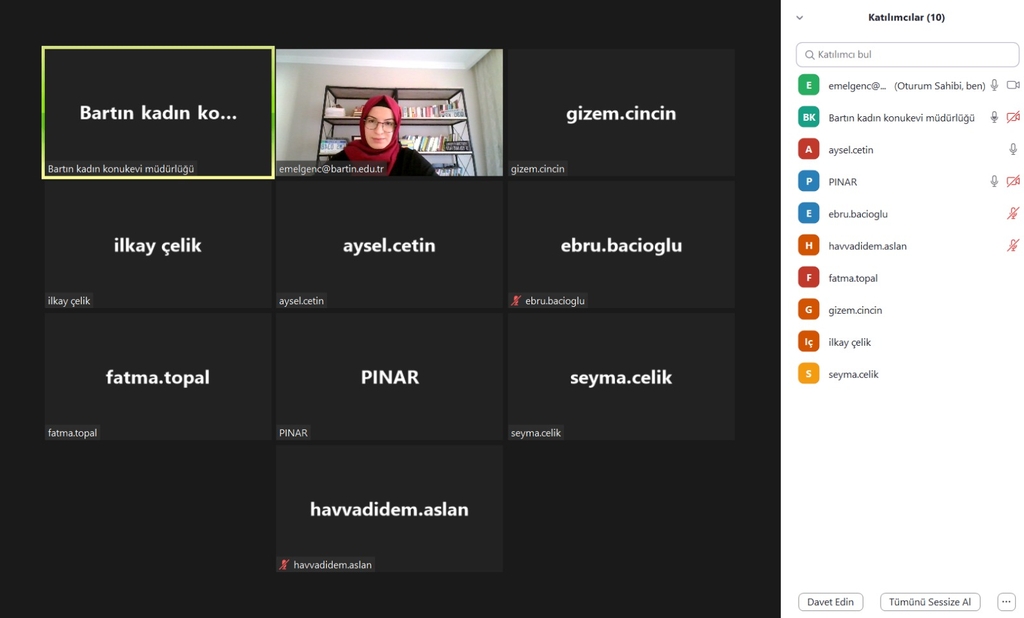
Task: Click the G avatar for gizem.cincin
Action: coord(809,310)
